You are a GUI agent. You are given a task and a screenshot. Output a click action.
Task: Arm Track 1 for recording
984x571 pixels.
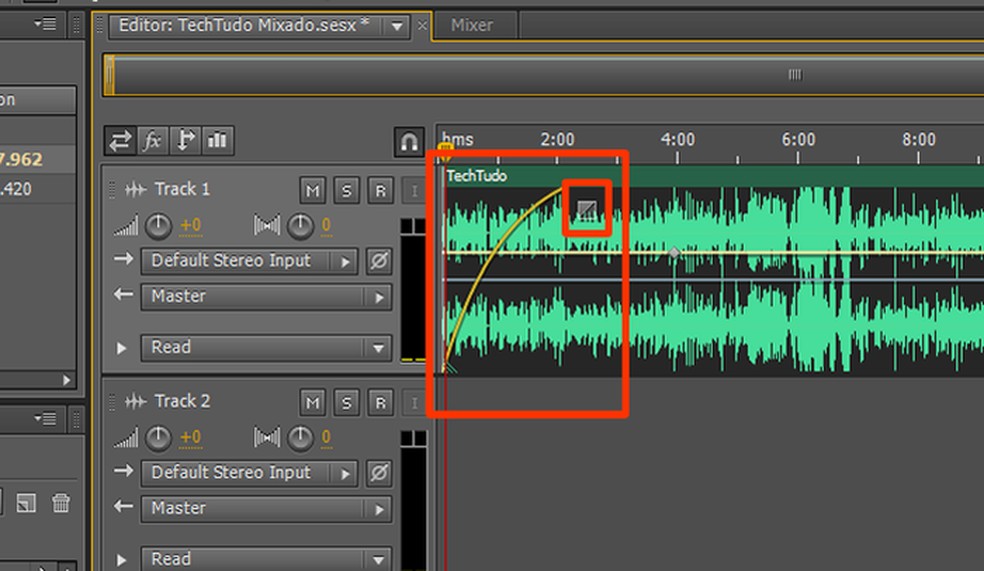(380, 190)
